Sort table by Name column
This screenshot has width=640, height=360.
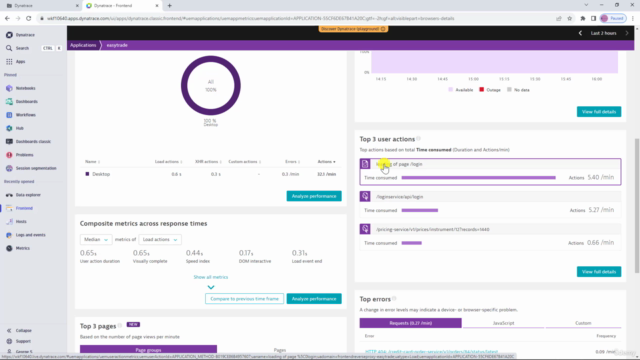(x=92, y=162)
